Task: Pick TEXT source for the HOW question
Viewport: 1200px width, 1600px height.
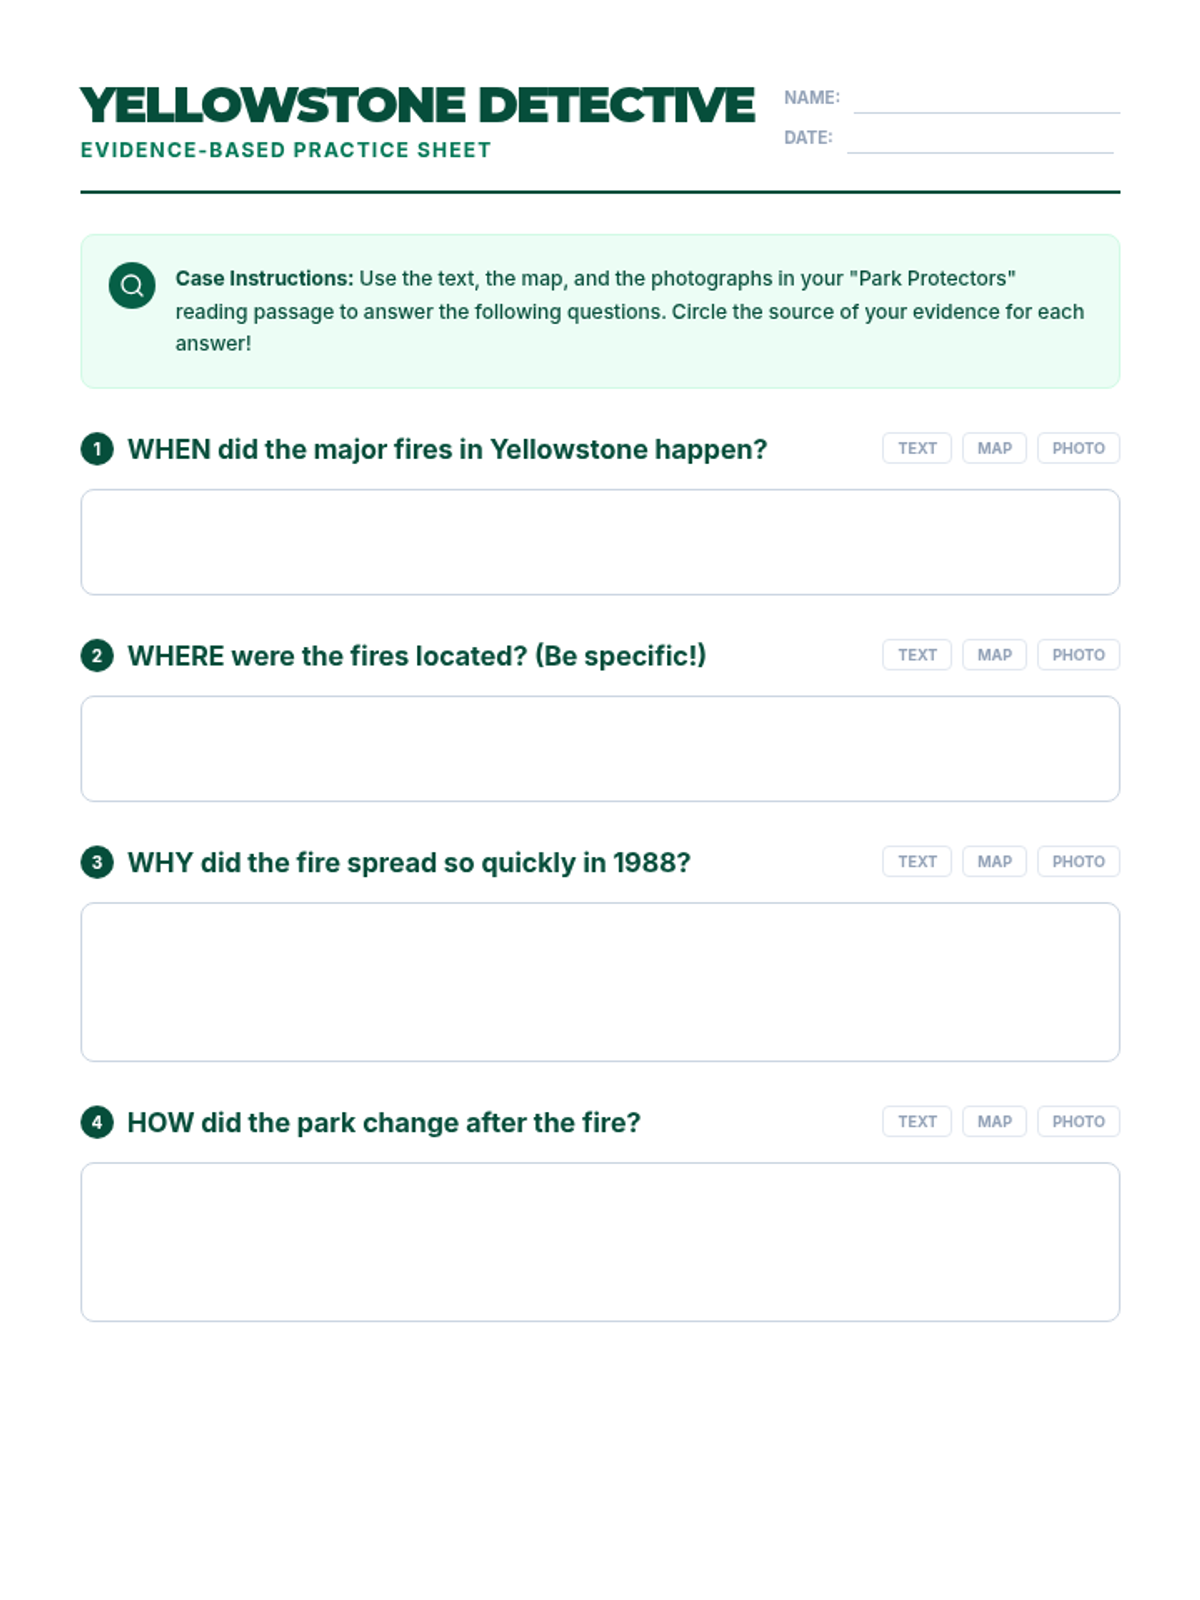Action: click(917, 1121)
